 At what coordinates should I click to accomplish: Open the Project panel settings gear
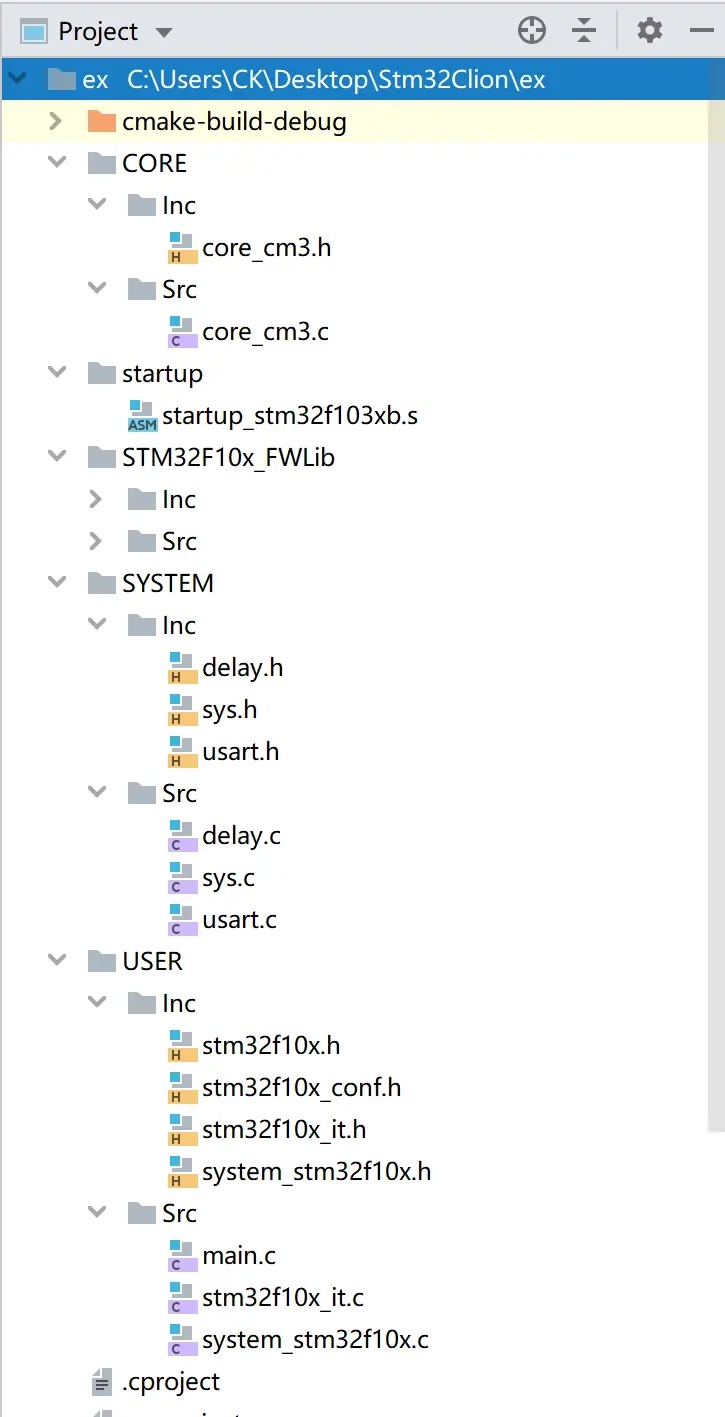(650, 31)
